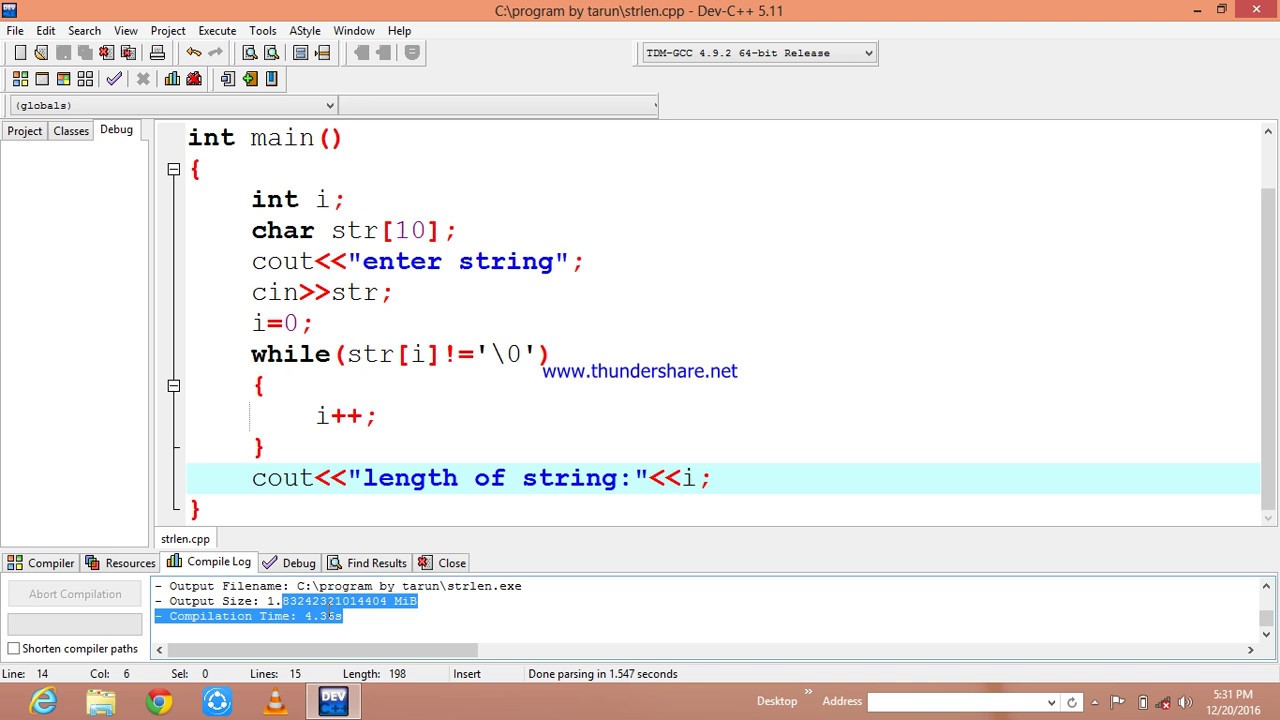The width and height of the screenshot is (1280, 720).
Task: Click the Compile & Run toolbar icon
Action: 63,79
